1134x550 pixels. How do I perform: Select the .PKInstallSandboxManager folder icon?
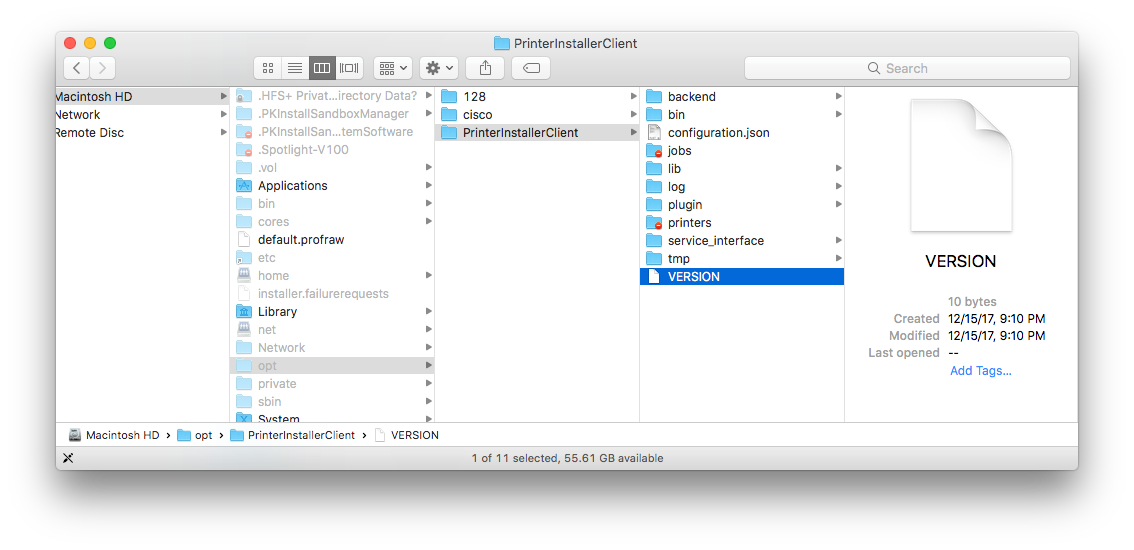pyautogui.click(x=244, y=114)
